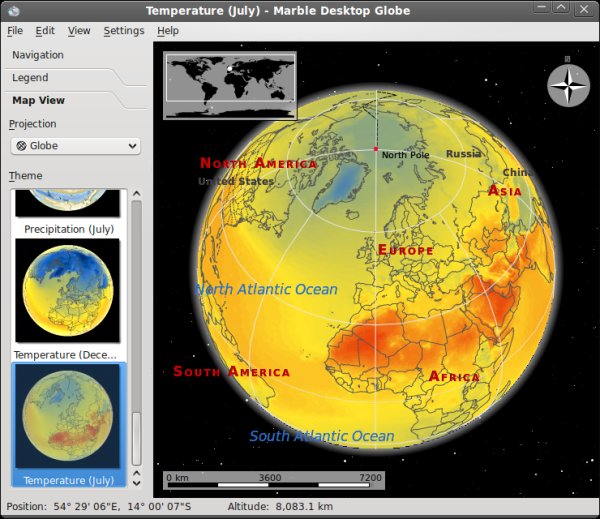The image size is (600, 519).
Task: Click the North America label on globe
Action: pyautogui.click(x=259, y=163)
